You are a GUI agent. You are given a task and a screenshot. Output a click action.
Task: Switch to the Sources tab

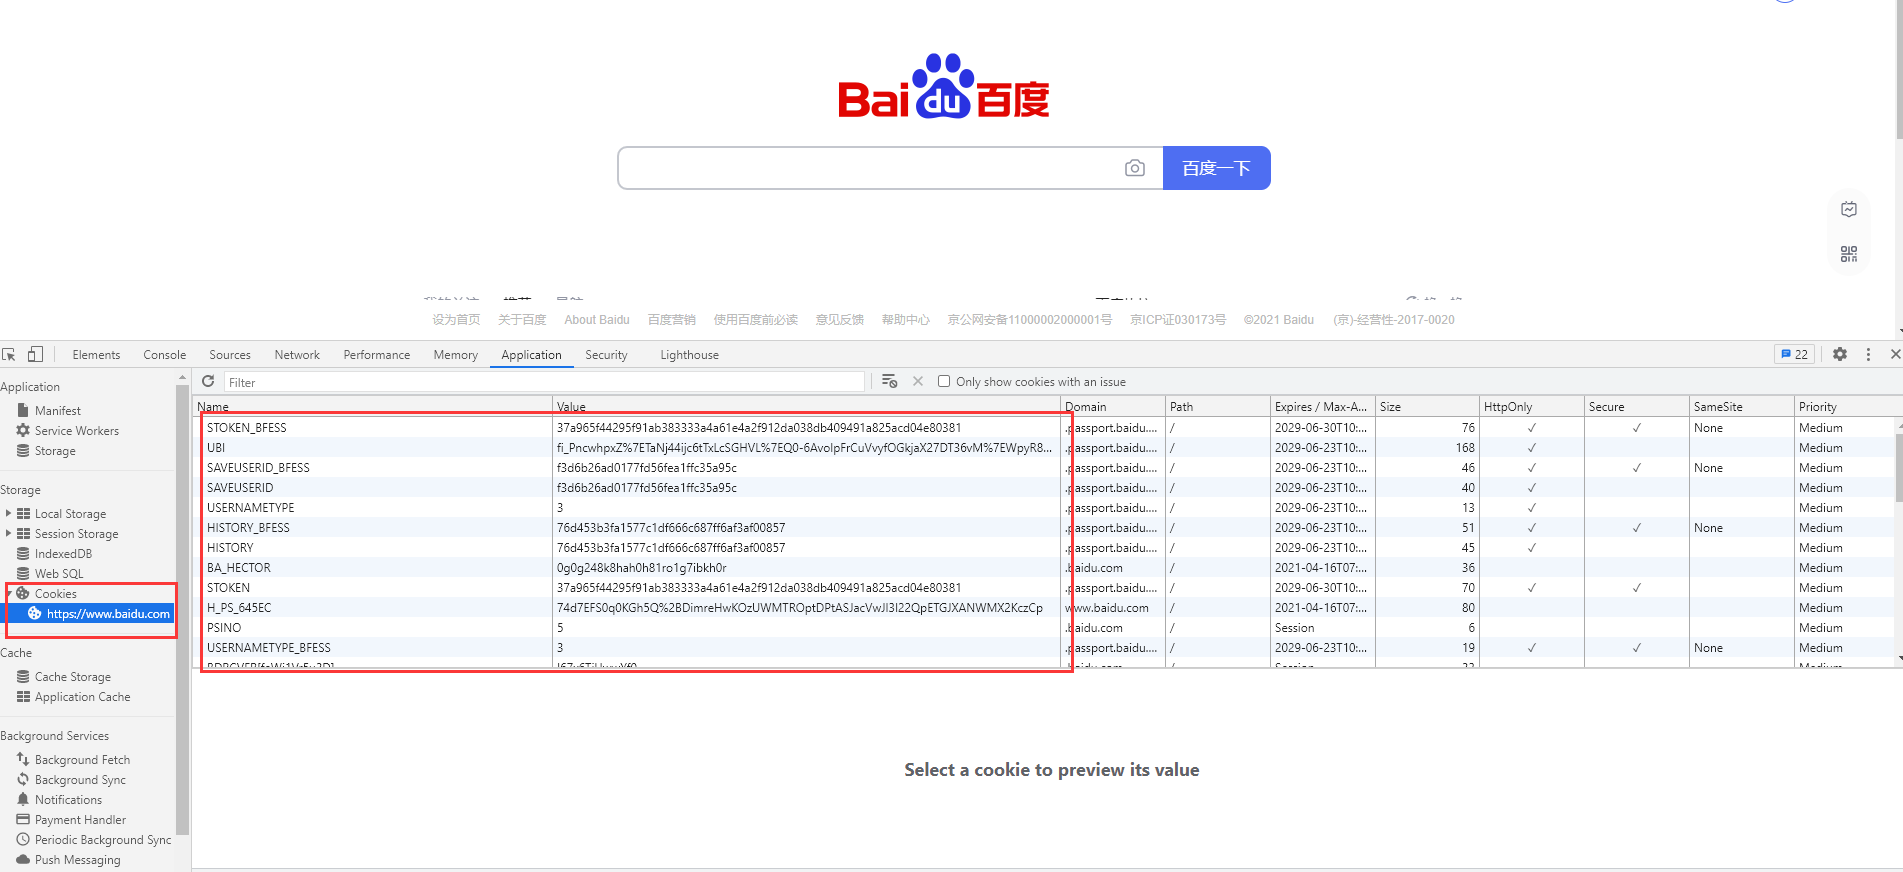(230, 355)
